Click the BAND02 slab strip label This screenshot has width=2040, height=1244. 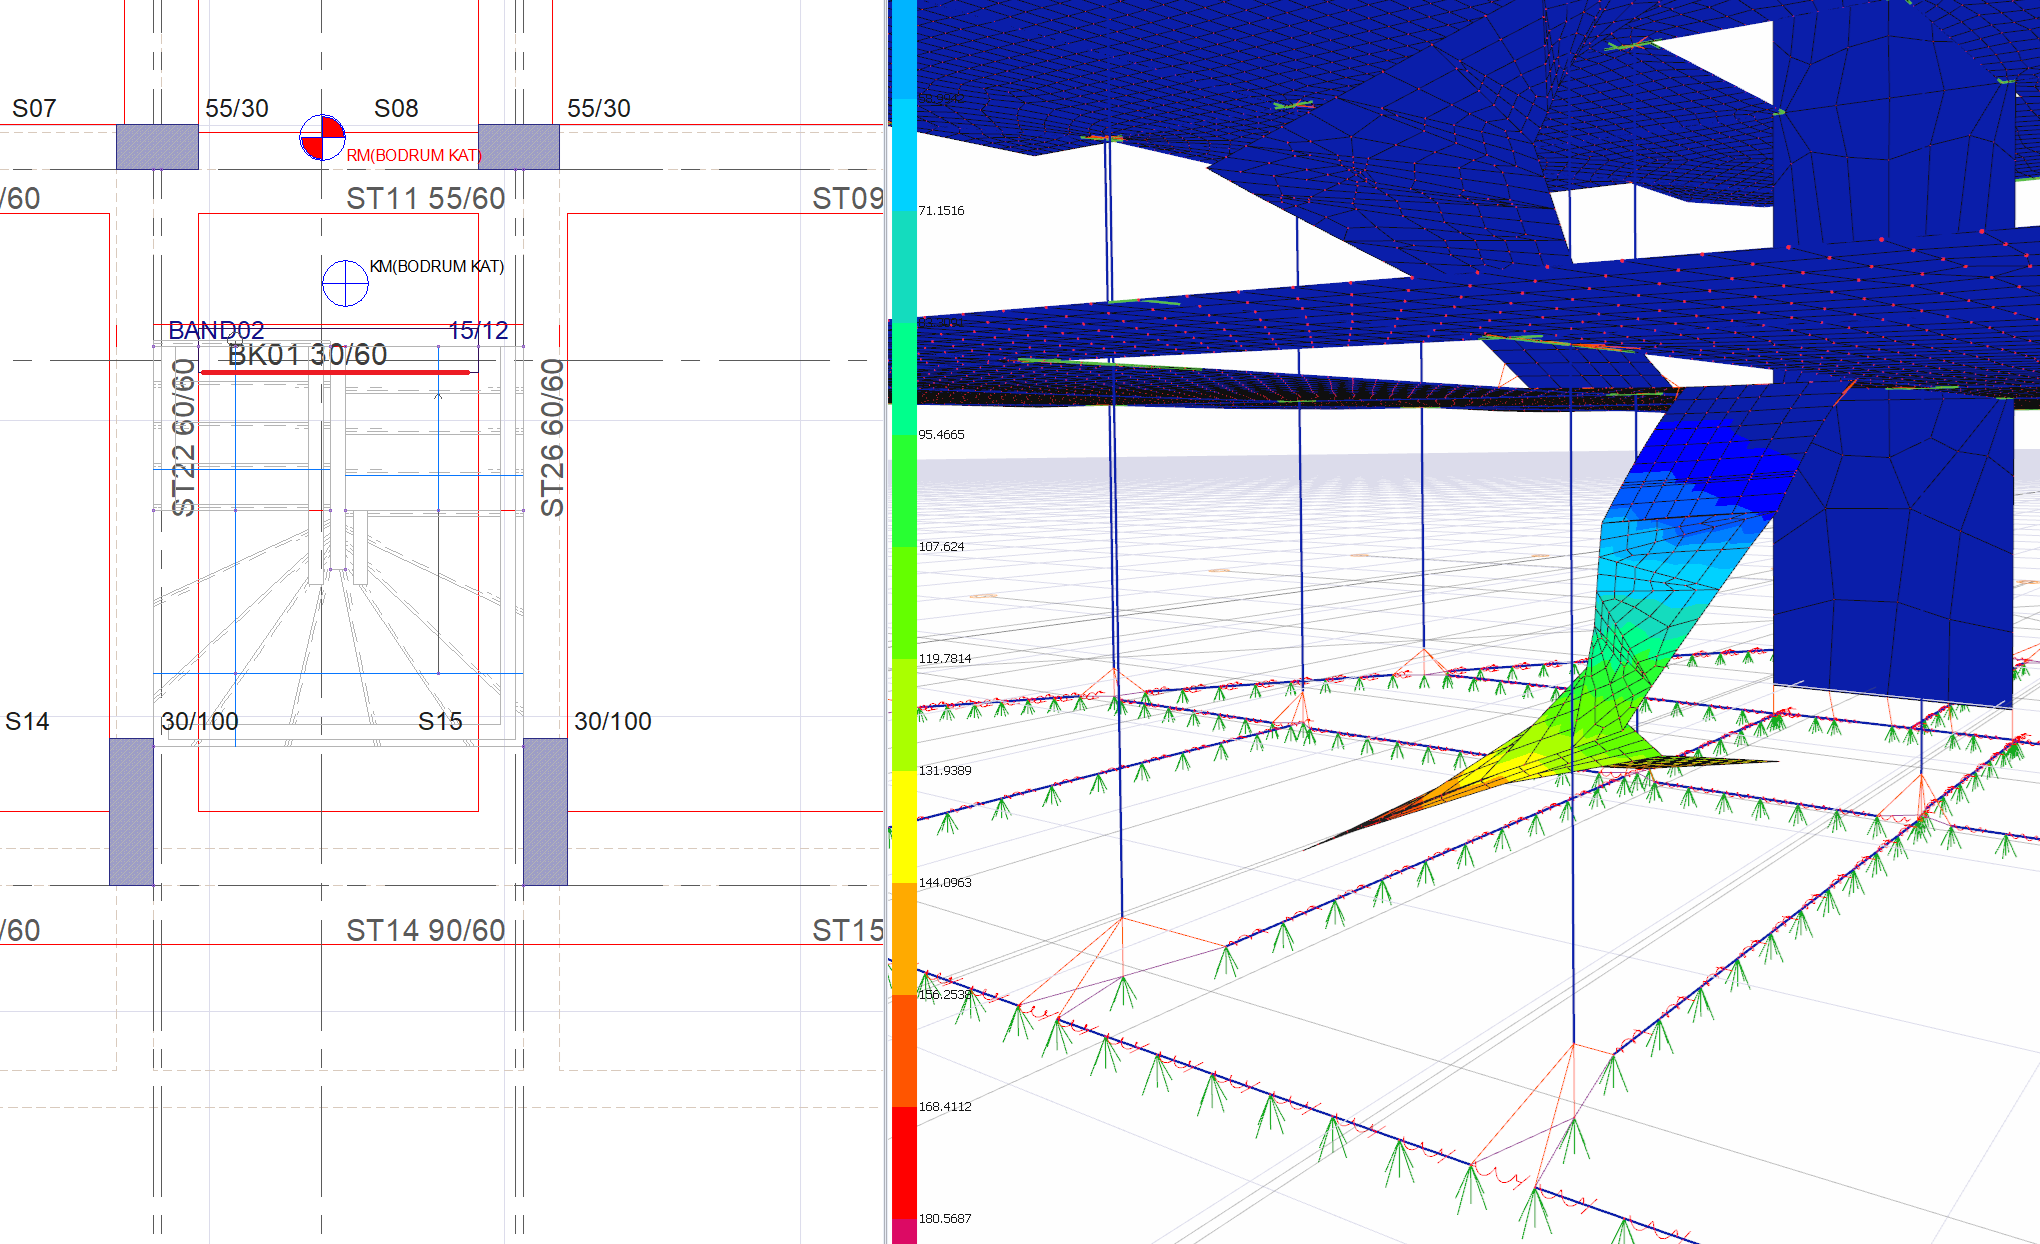(x=216, y=330)
